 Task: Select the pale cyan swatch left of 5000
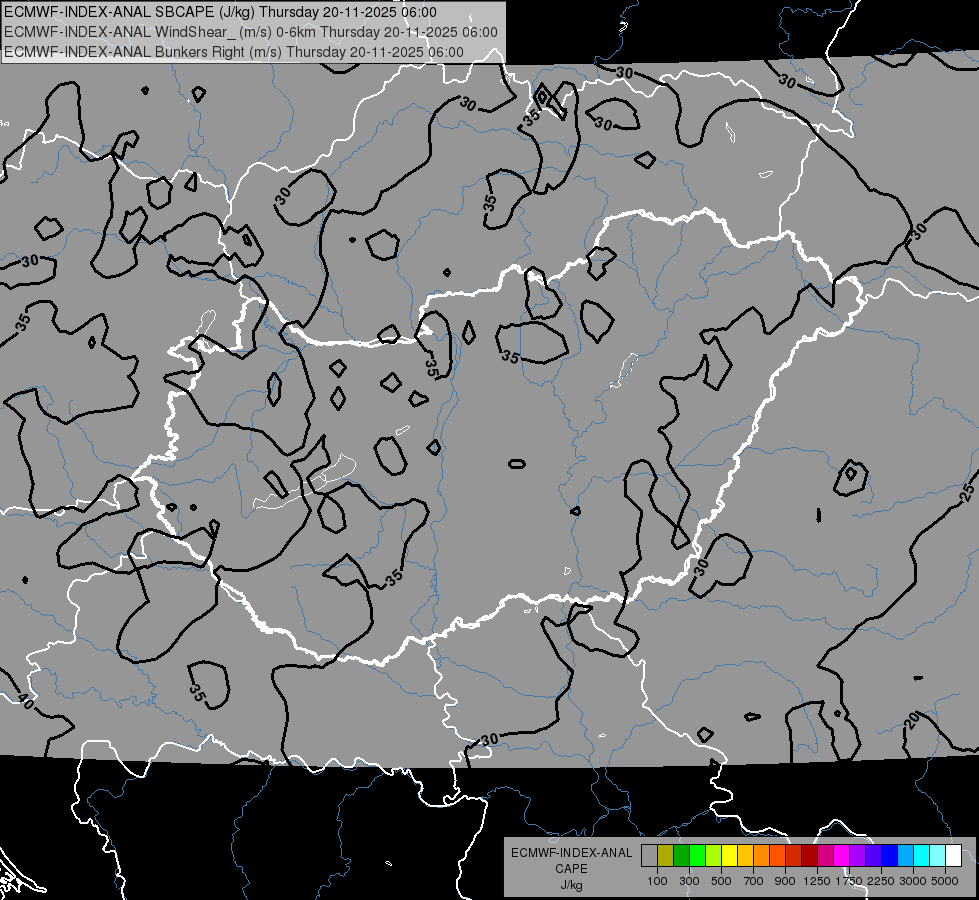pyautogui.click(x=938, y=855)
